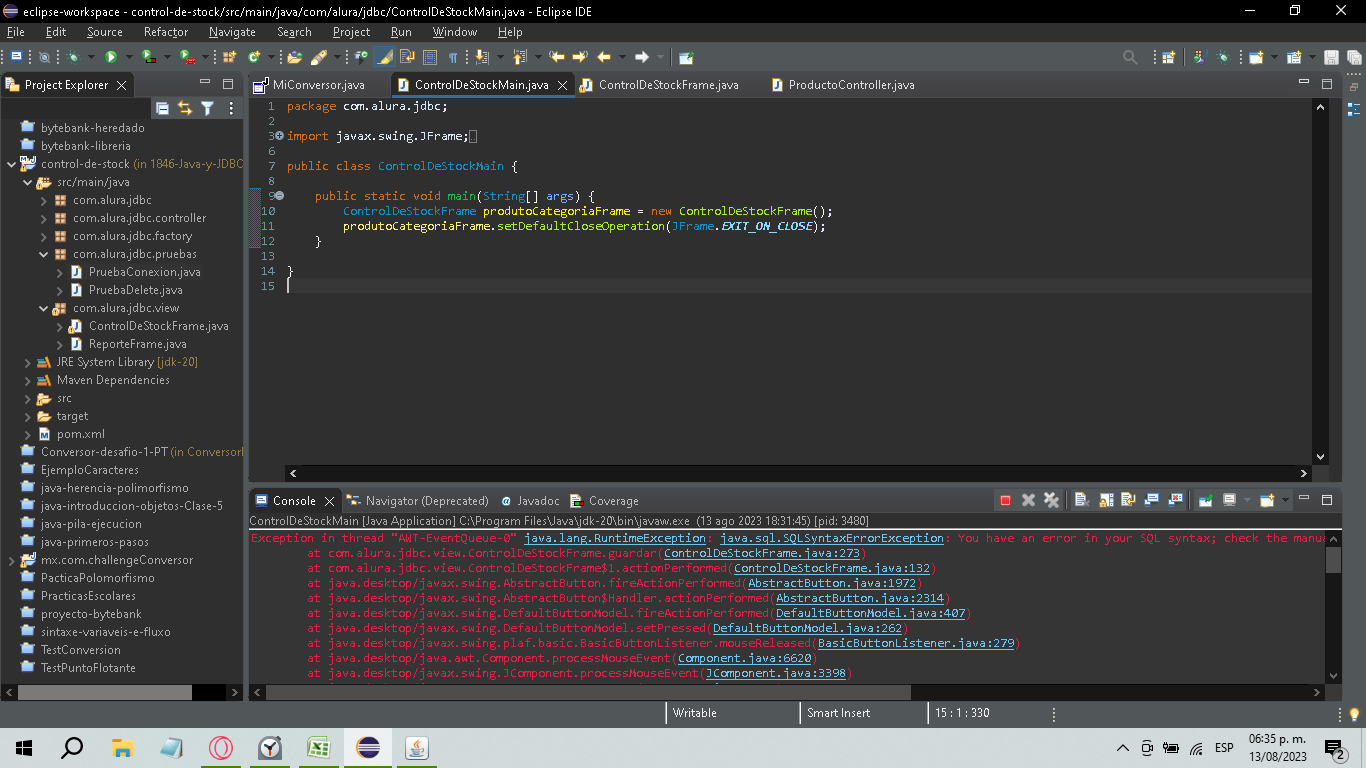Go to Last Edit Location icon
The image size is (1366, 768).
tap(556, 57)
